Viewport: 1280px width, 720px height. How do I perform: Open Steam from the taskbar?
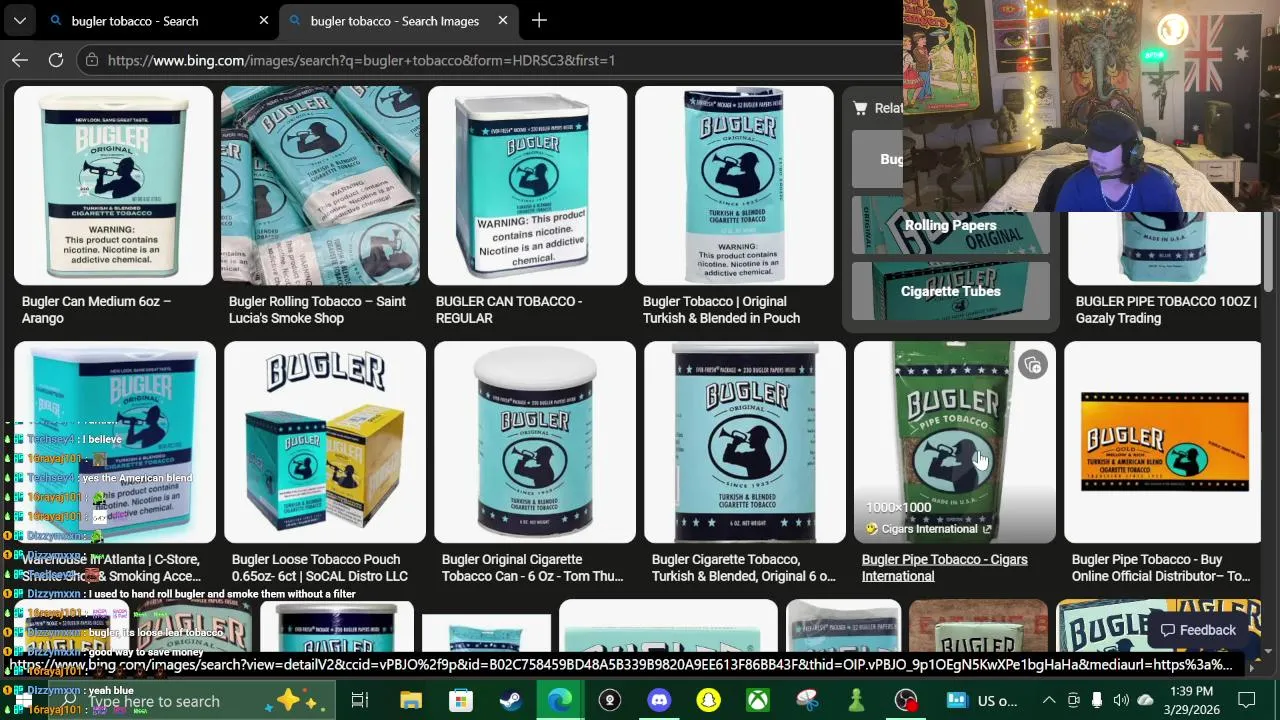[510, 701]
